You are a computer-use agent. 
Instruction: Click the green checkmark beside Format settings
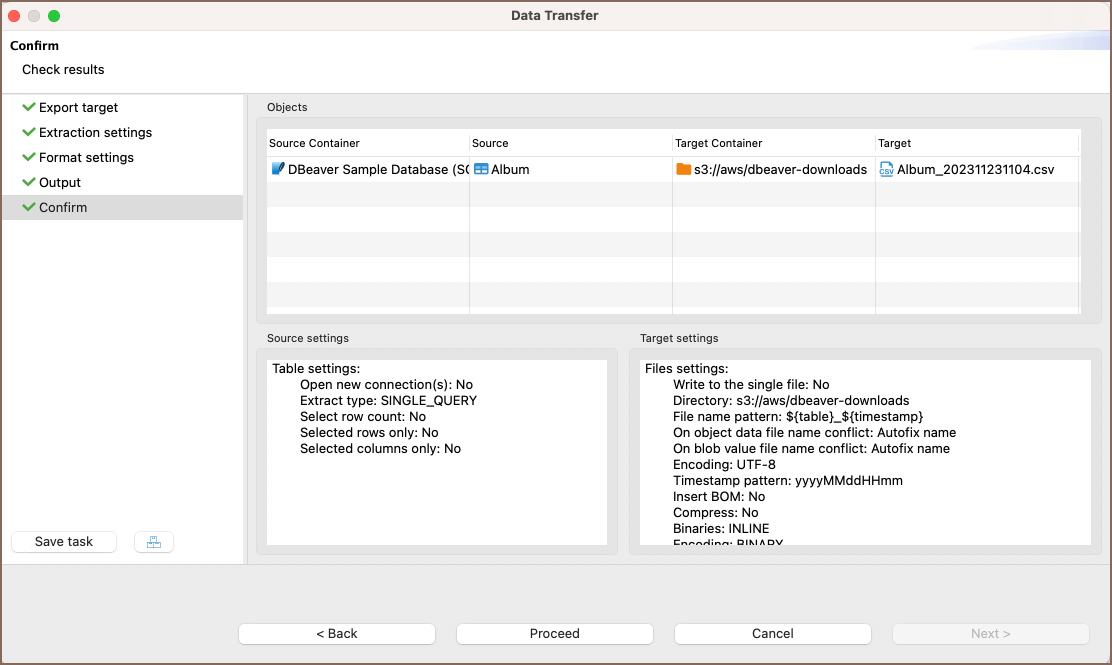[29, 157]
